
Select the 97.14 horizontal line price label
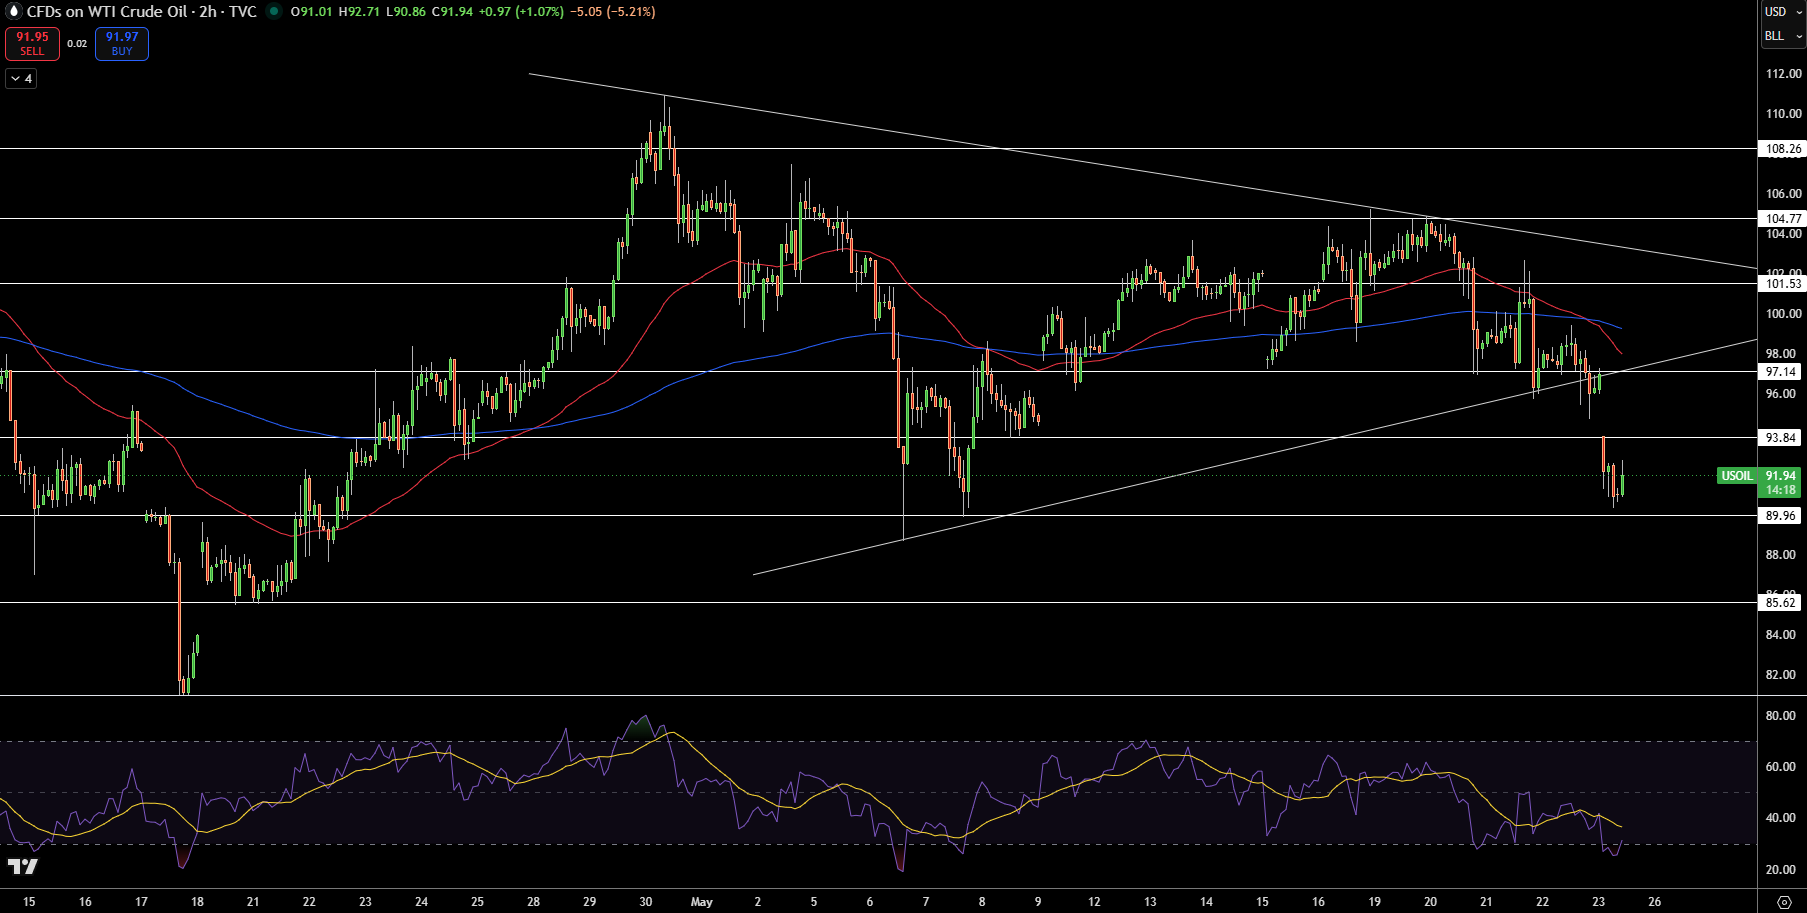click(x=1780, y=372)
